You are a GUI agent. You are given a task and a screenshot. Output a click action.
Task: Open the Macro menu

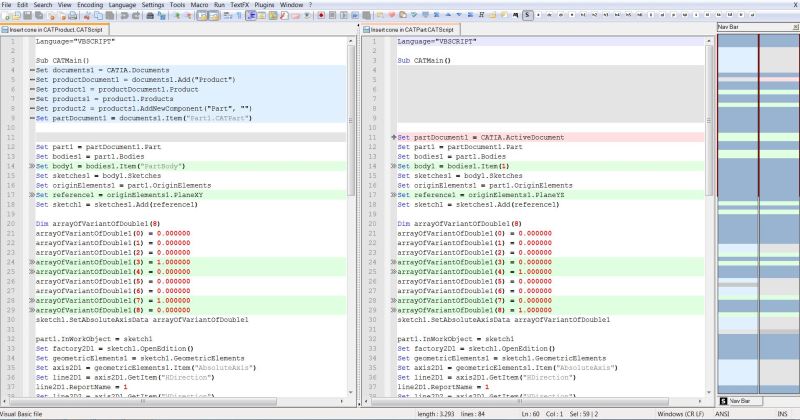click(199, 5)
